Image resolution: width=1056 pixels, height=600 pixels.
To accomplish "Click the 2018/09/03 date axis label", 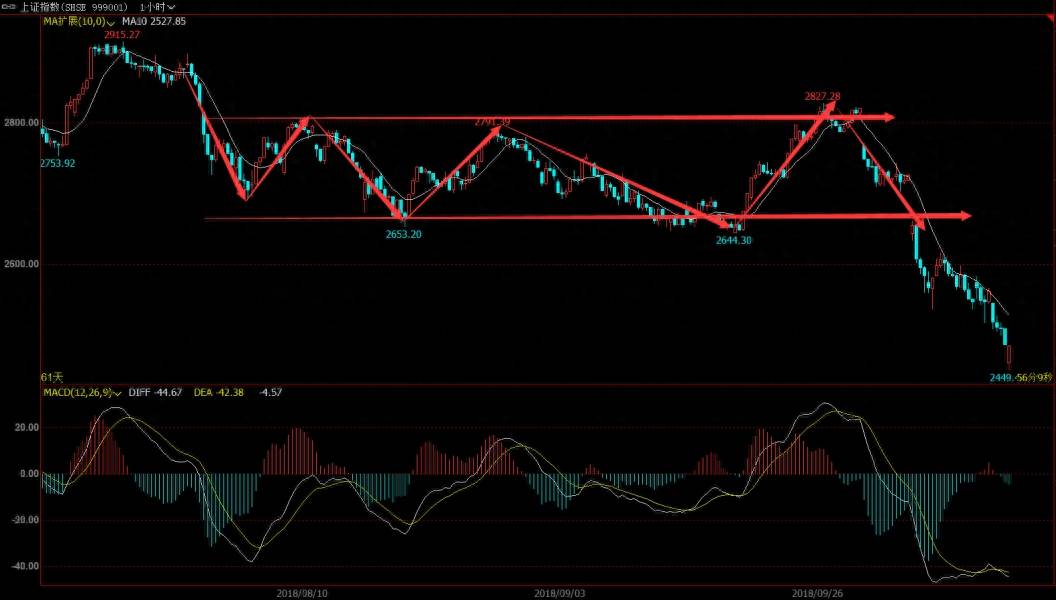I will (560, 593).
